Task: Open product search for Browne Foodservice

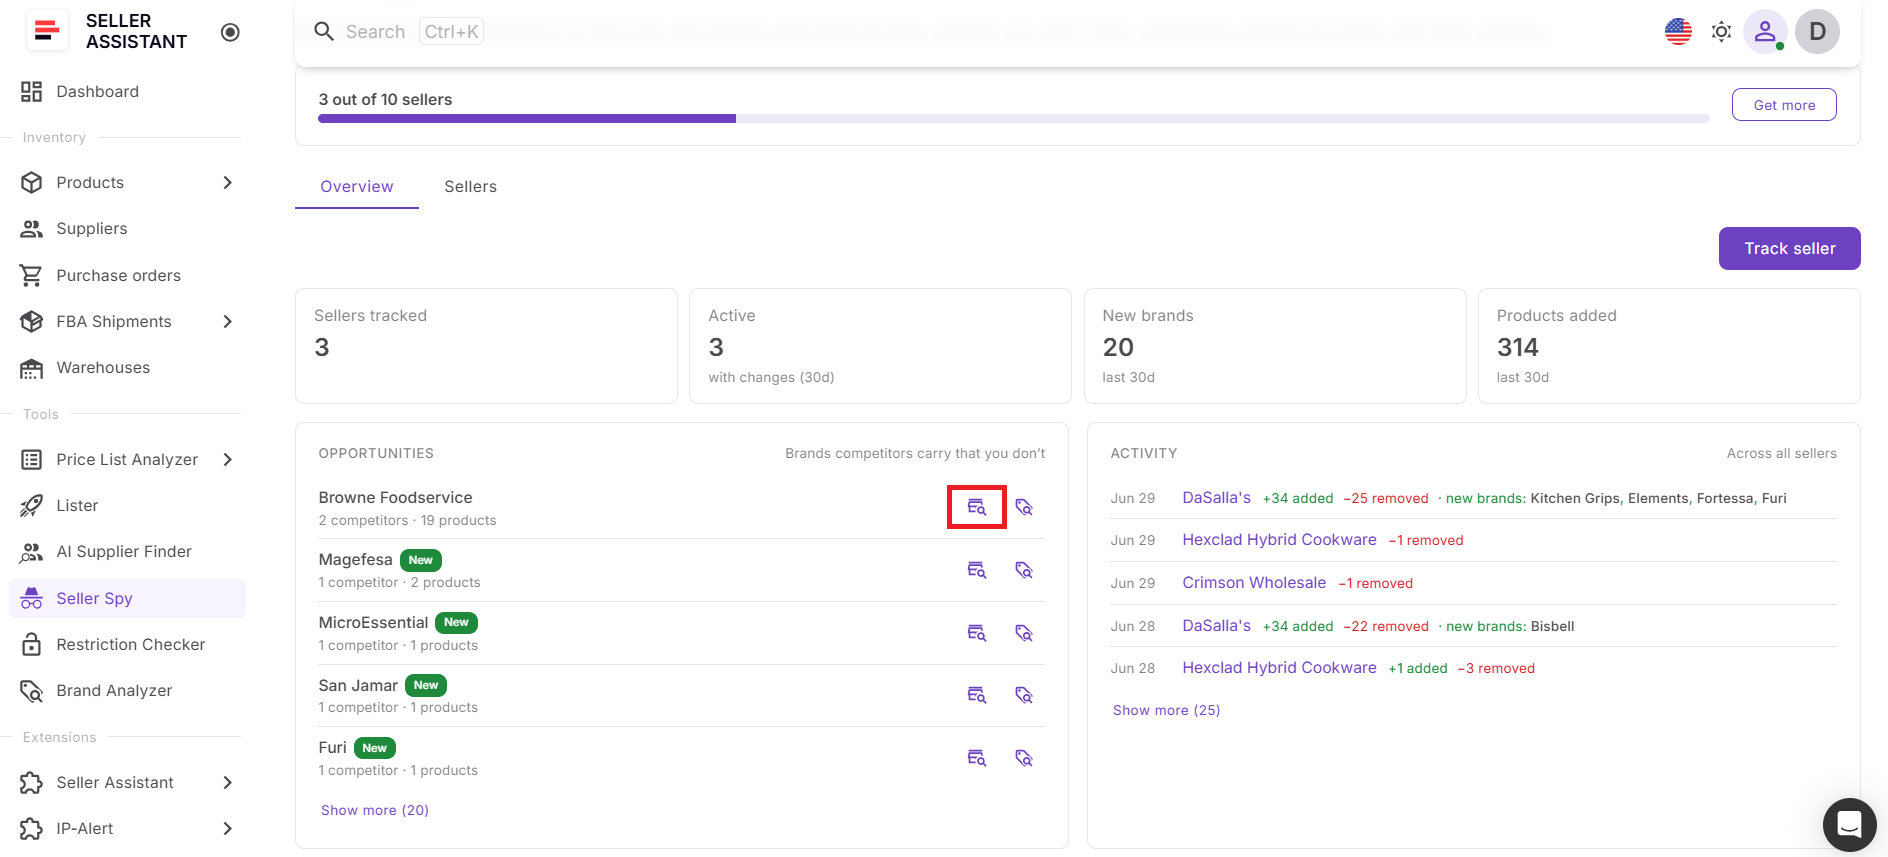Action: pyautogui.click(x=977, y=507)
